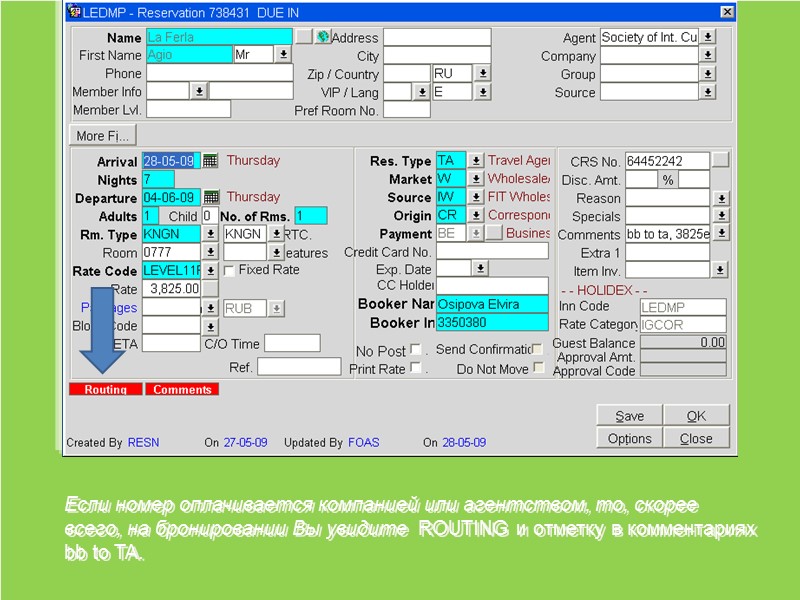Viewport: 800px width, 600px height.
Task: Click the More Fi... button
Action: point(103,136)
